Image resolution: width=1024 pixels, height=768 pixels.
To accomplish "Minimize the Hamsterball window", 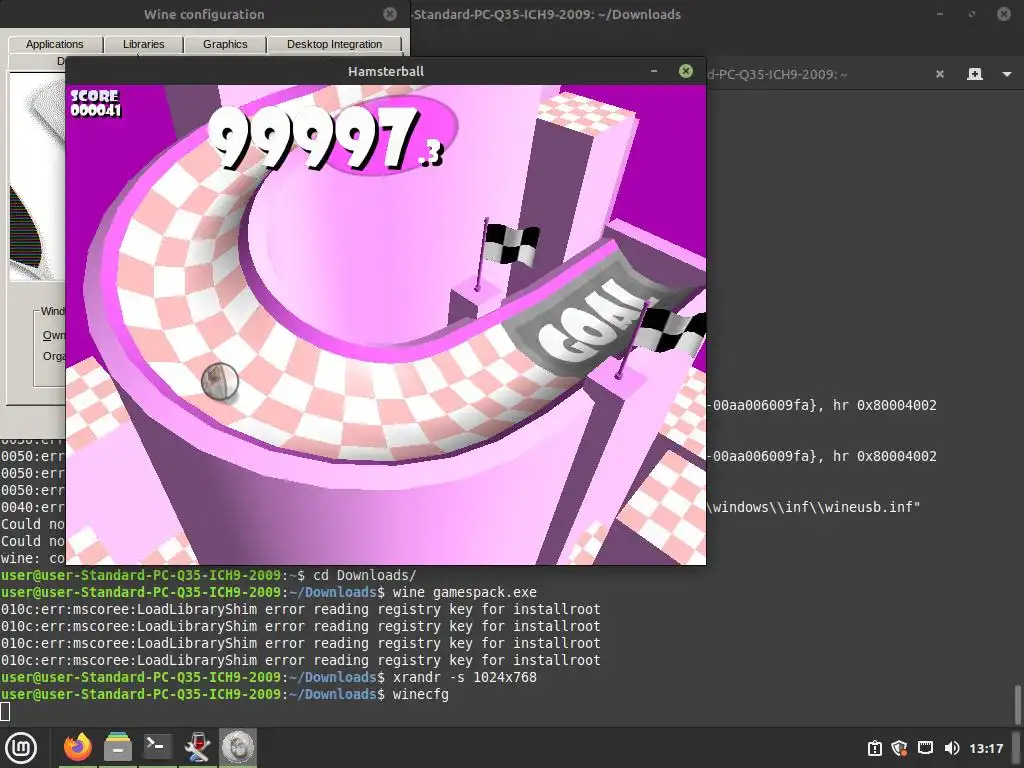I will (x=654, y=71).
